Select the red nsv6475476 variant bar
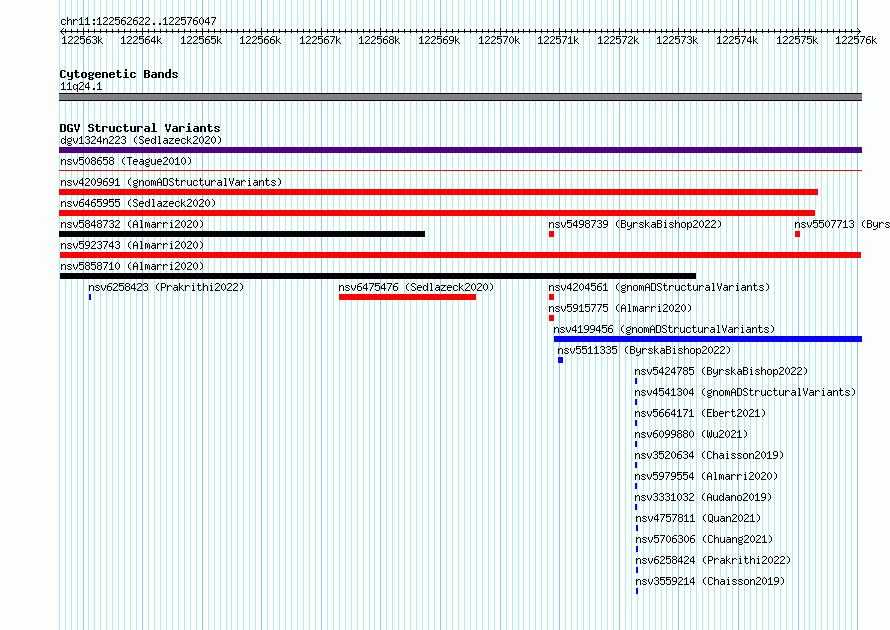Image resolution: width=890 pixels, height=630 pixels. point(408,297)
